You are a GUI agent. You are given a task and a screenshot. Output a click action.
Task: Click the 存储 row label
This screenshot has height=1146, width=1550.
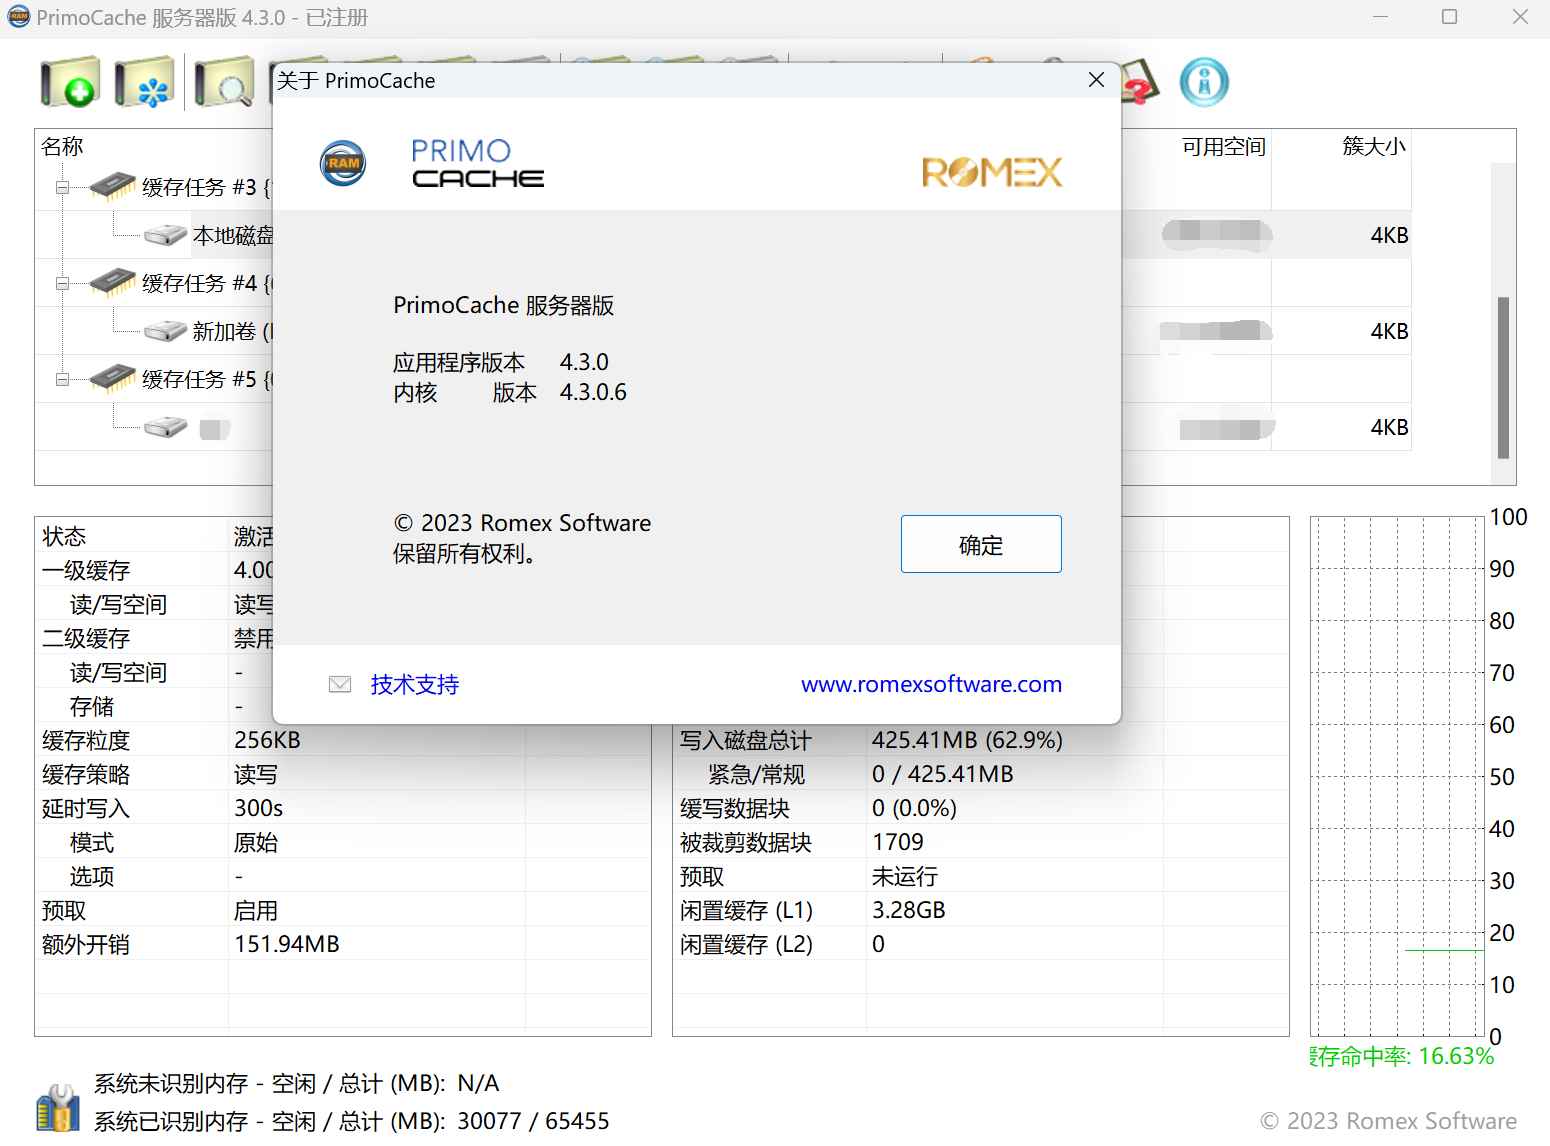coord(92,706)
